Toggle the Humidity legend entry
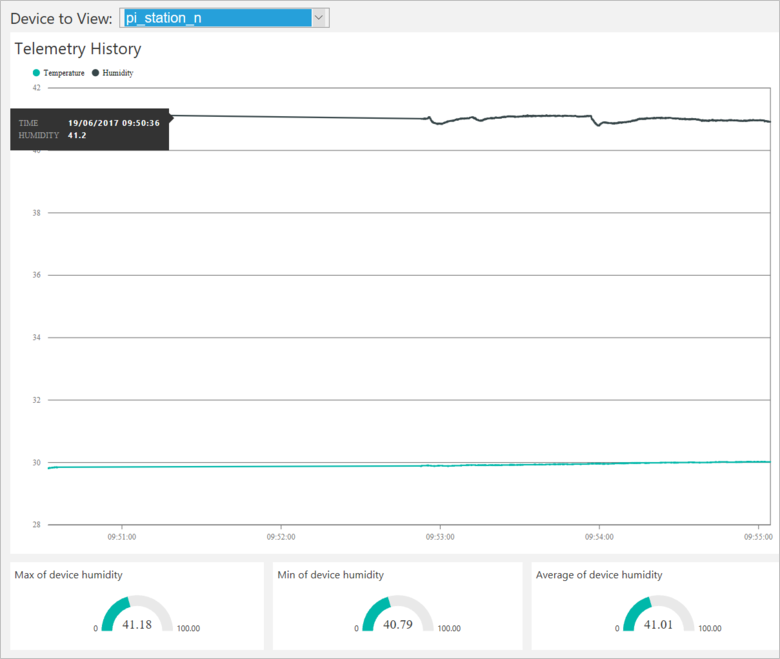This screenshot has height=659, width=780. click(x=118, y=73)
